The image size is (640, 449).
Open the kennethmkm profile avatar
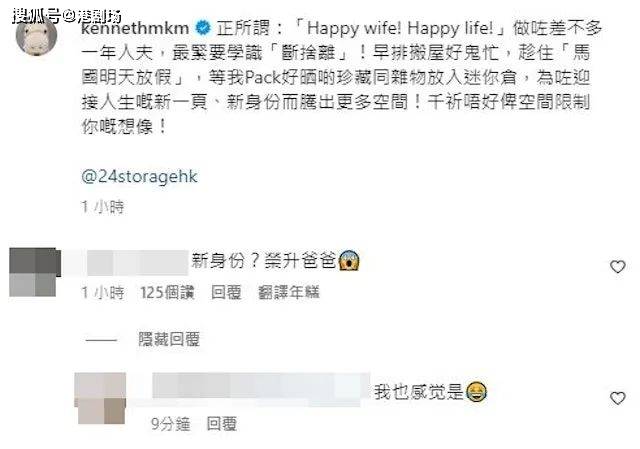click(x=36, y=36)
